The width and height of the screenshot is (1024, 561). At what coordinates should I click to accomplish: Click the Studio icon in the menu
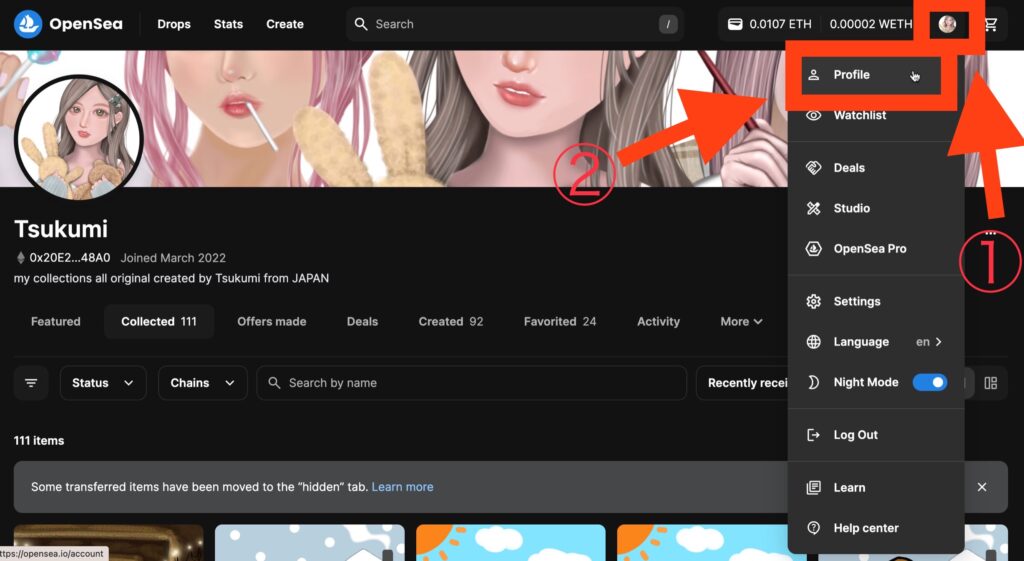(x=813, y=208)
